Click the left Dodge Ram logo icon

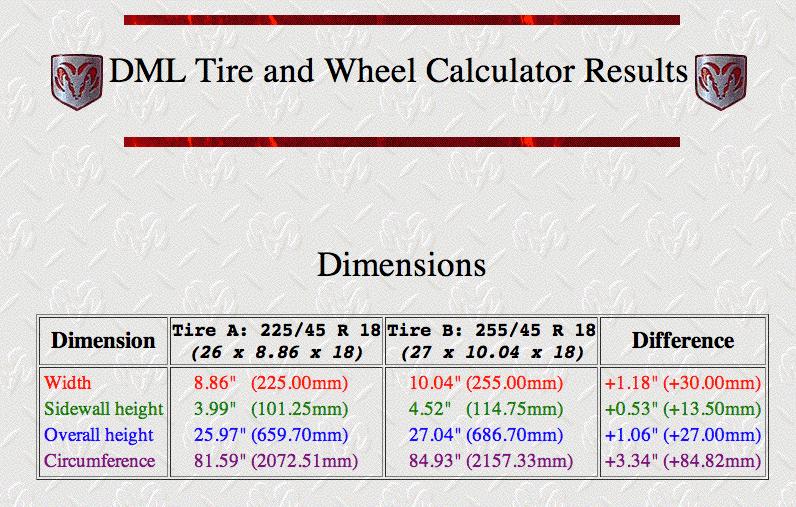(76, 81)
